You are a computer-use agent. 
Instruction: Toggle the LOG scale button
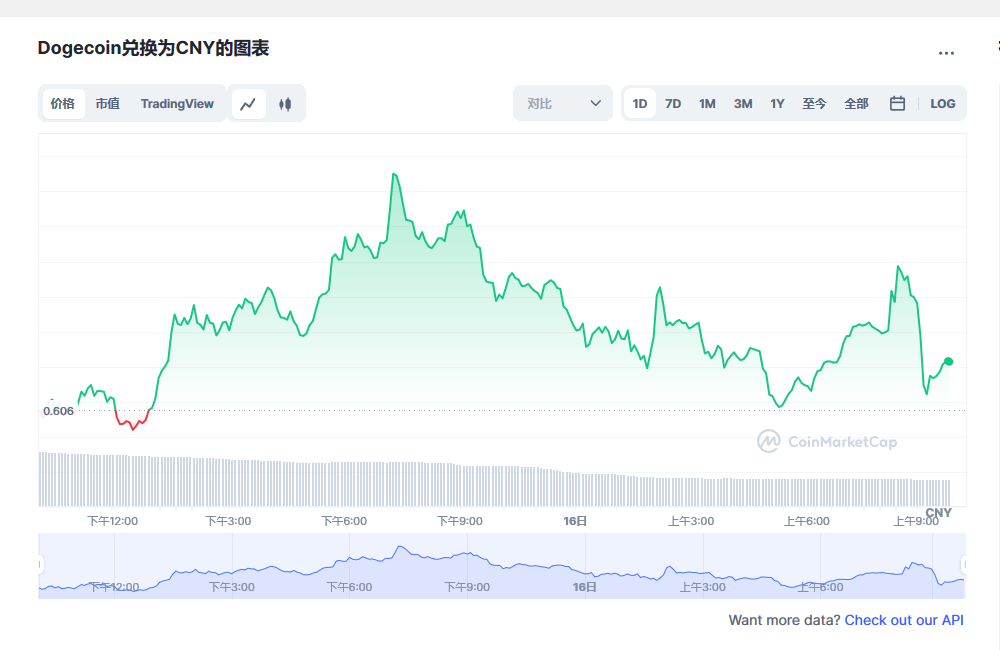[943, 103]
